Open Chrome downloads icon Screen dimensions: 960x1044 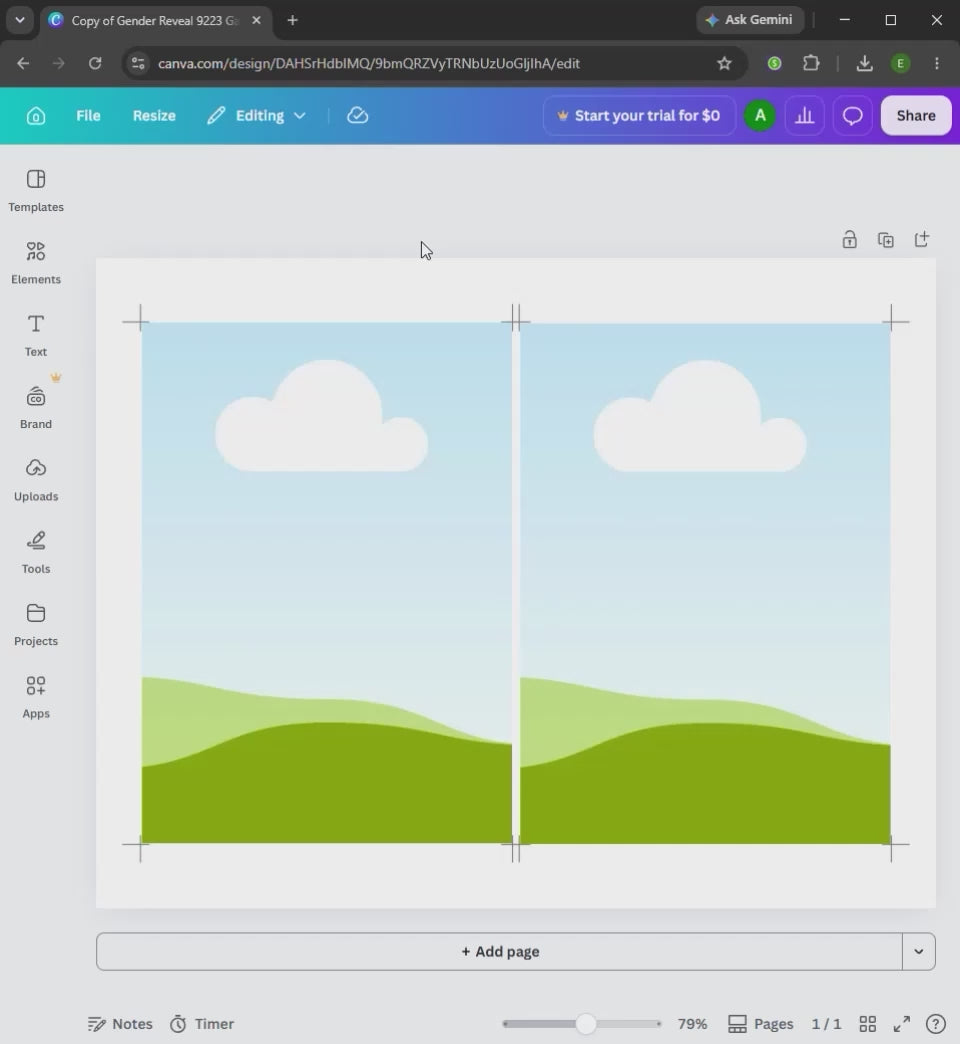click(x=864, y=63)
